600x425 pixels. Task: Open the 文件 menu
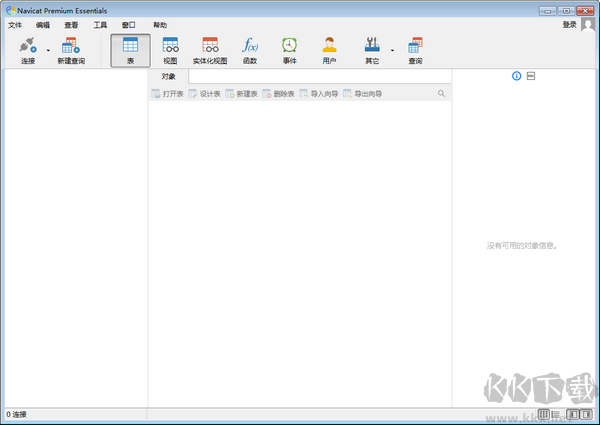click(x=15, y=25)
